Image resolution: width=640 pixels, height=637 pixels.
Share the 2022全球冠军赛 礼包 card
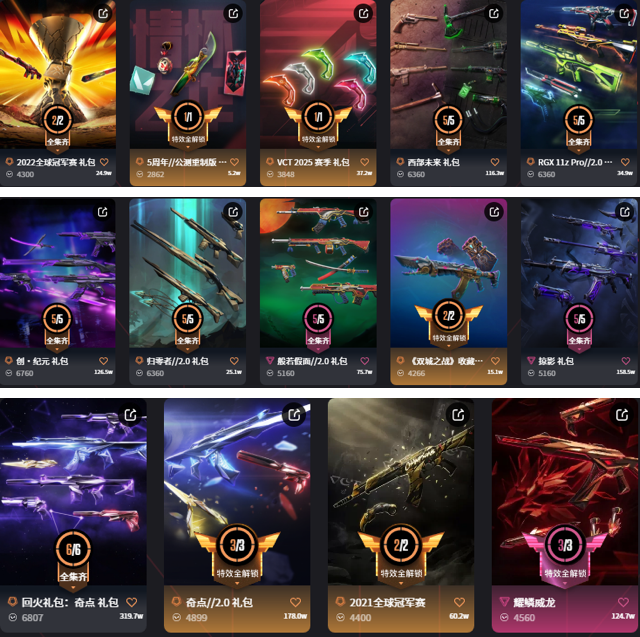(x=103, y=13)
